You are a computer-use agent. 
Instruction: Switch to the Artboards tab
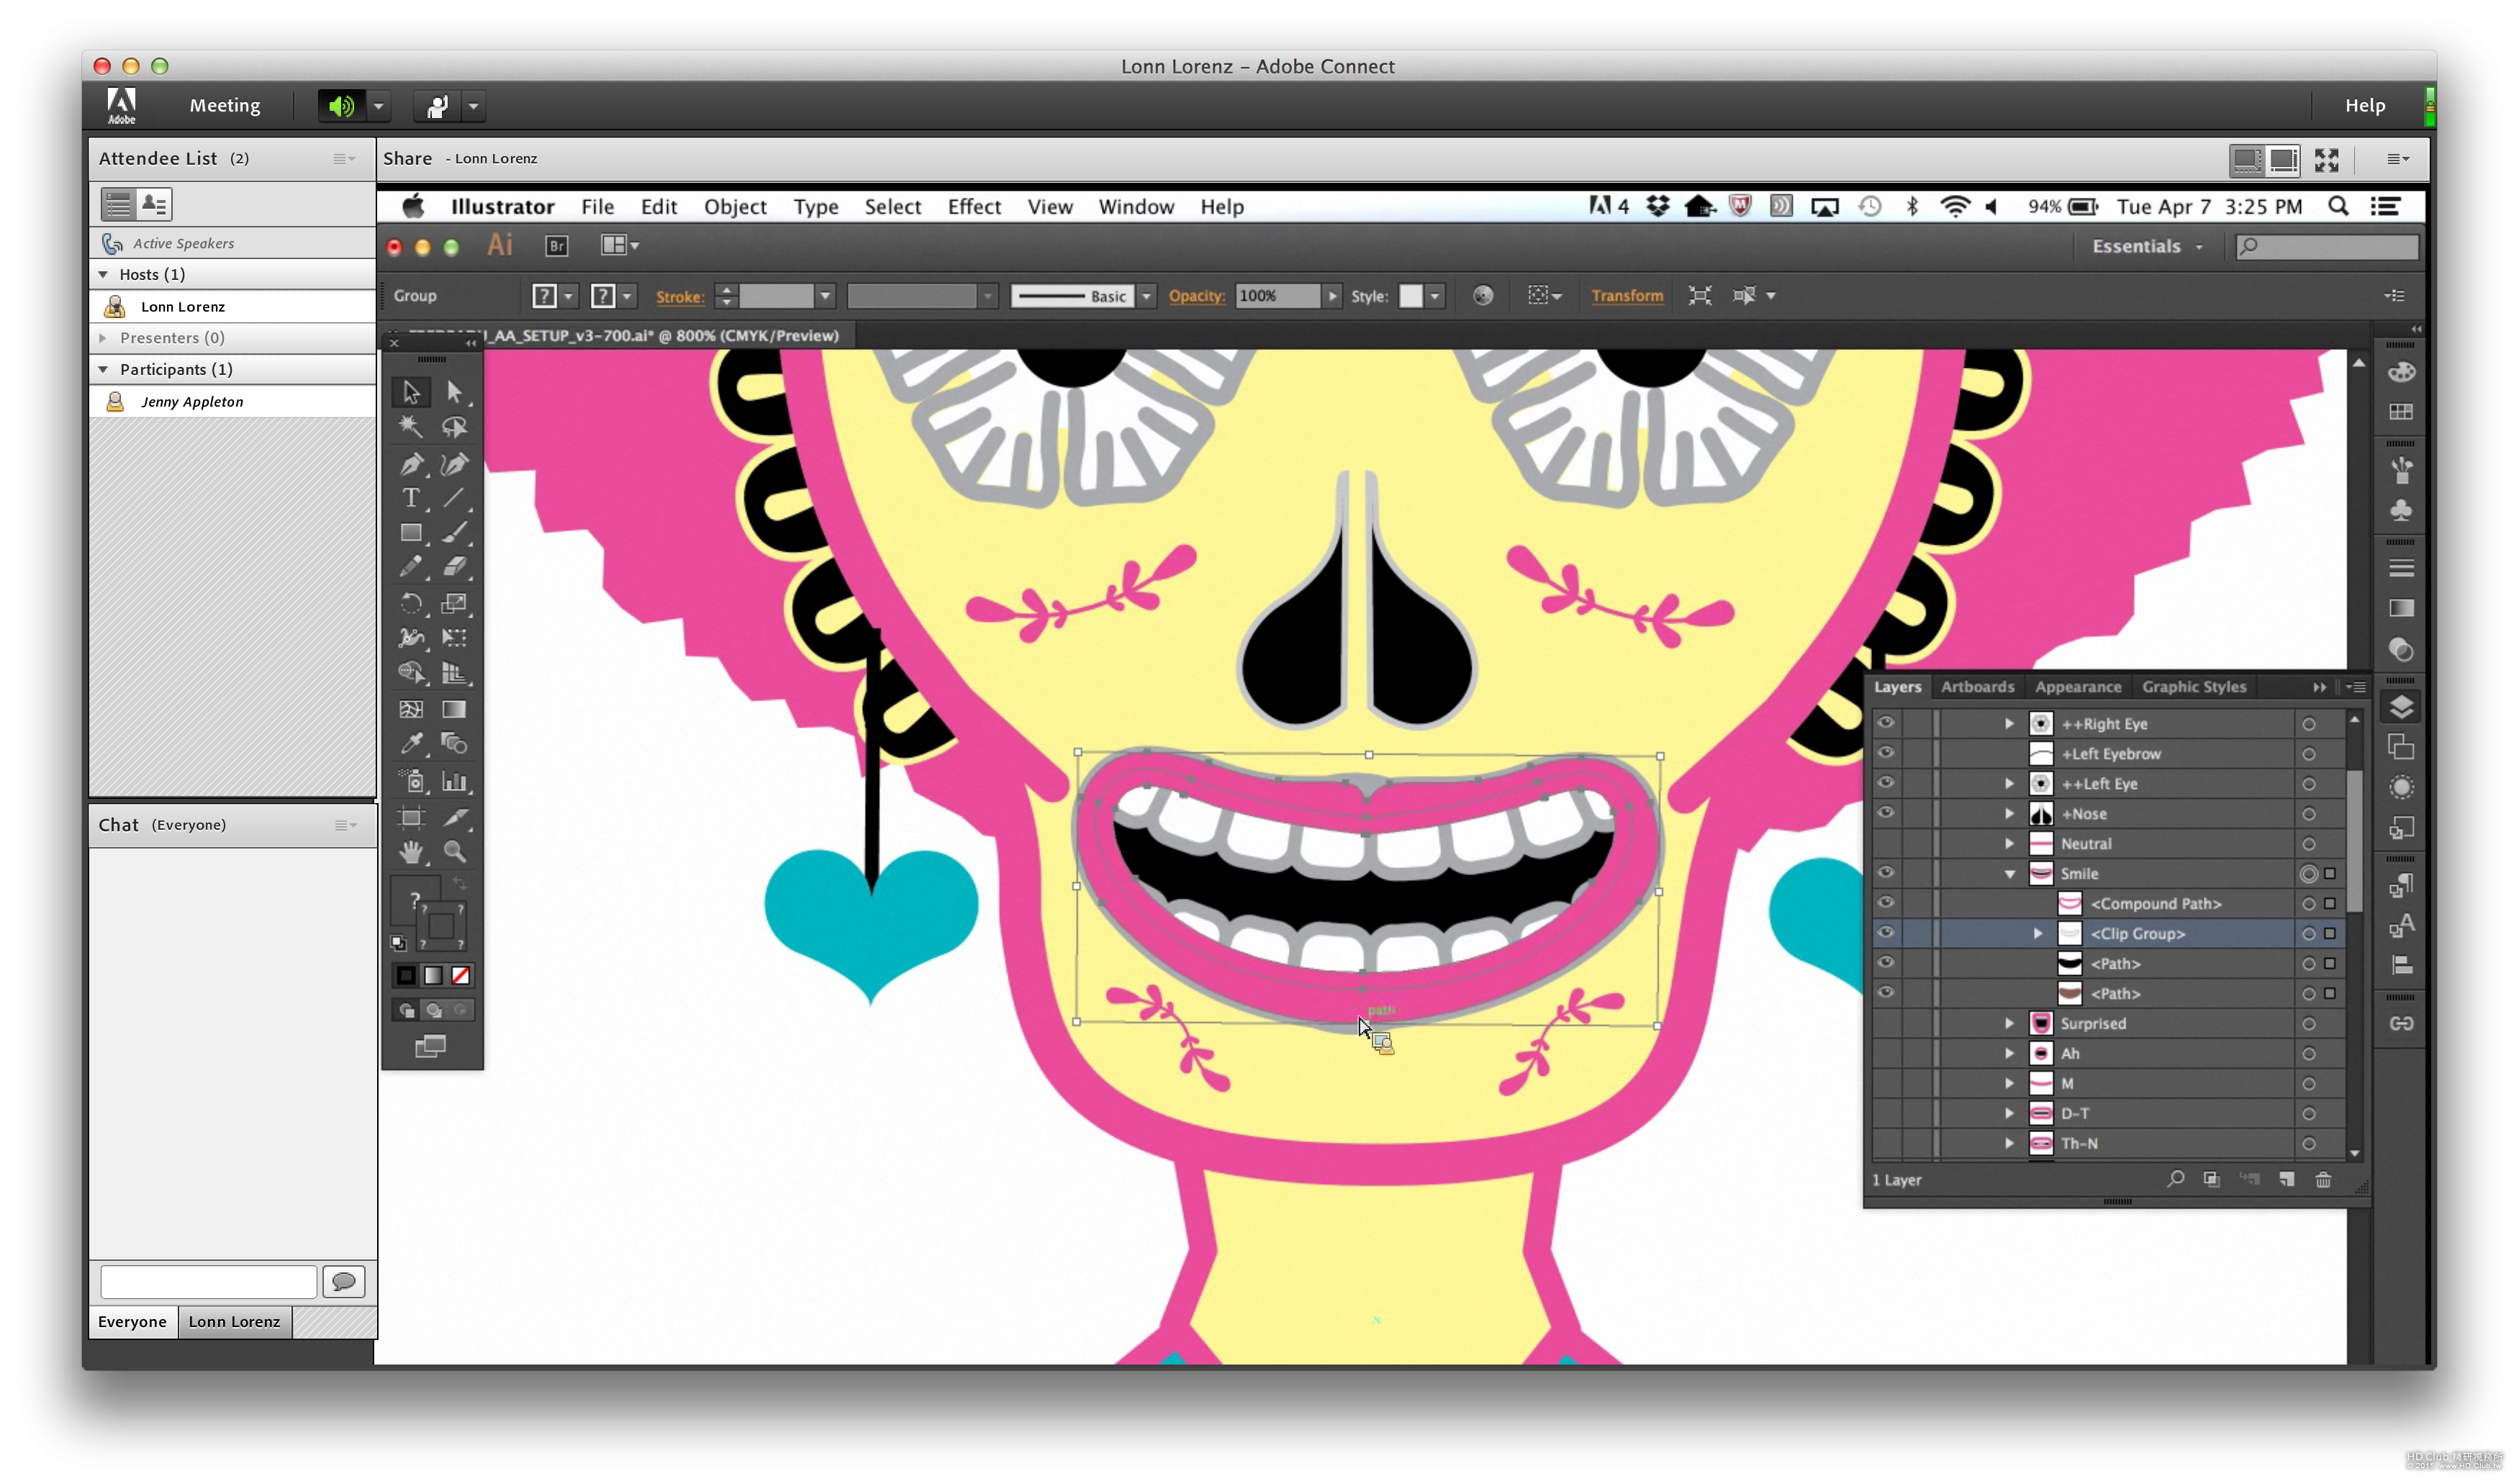[x=1977, y=687]
